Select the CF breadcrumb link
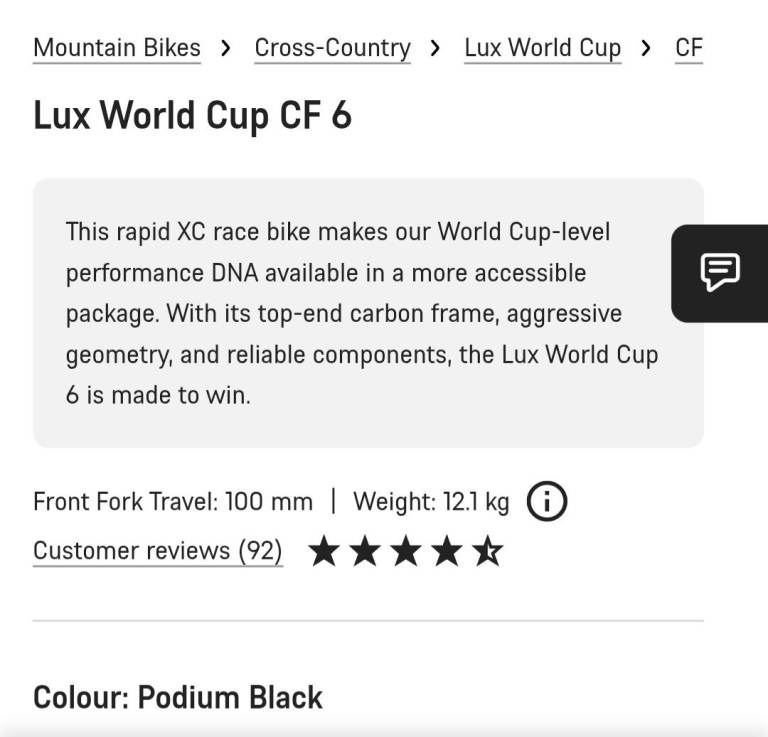The image size is (768, 737). tap(689, 47)
